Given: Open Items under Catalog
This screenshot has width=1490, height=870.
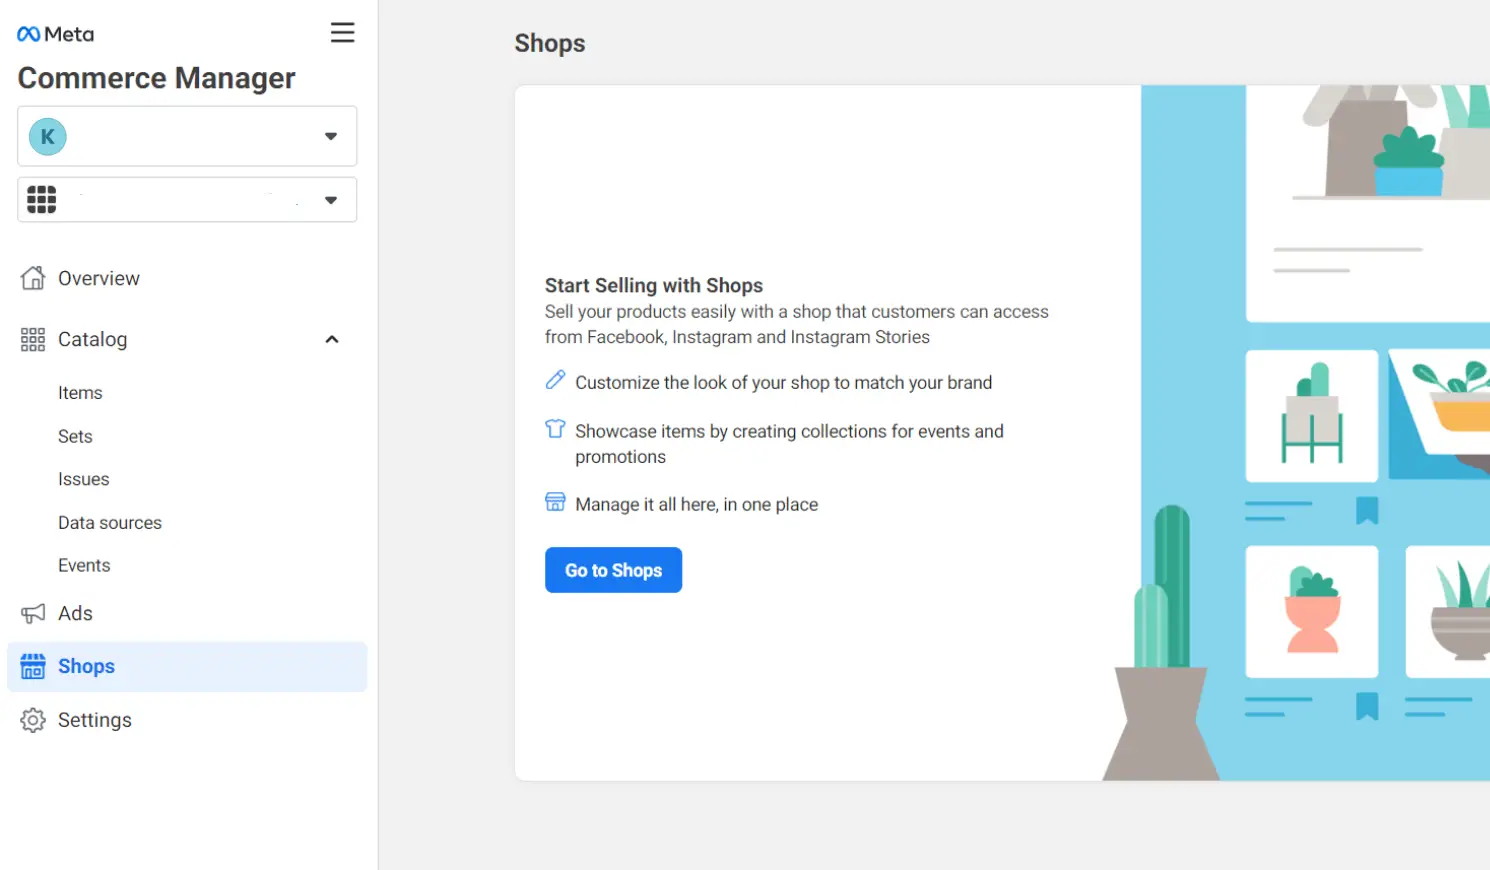Looking at the screenshot, I should pos(80,393).
